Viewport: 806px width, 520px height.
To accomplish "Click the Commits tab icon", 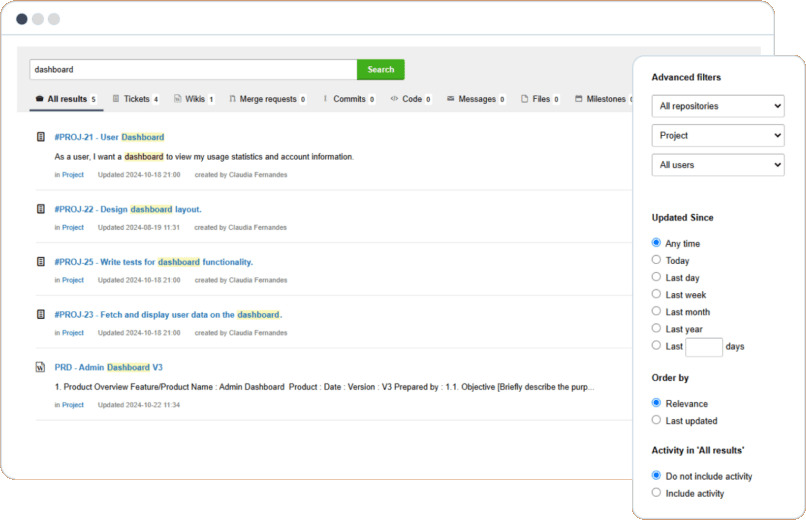I will (x=325, y=99).
